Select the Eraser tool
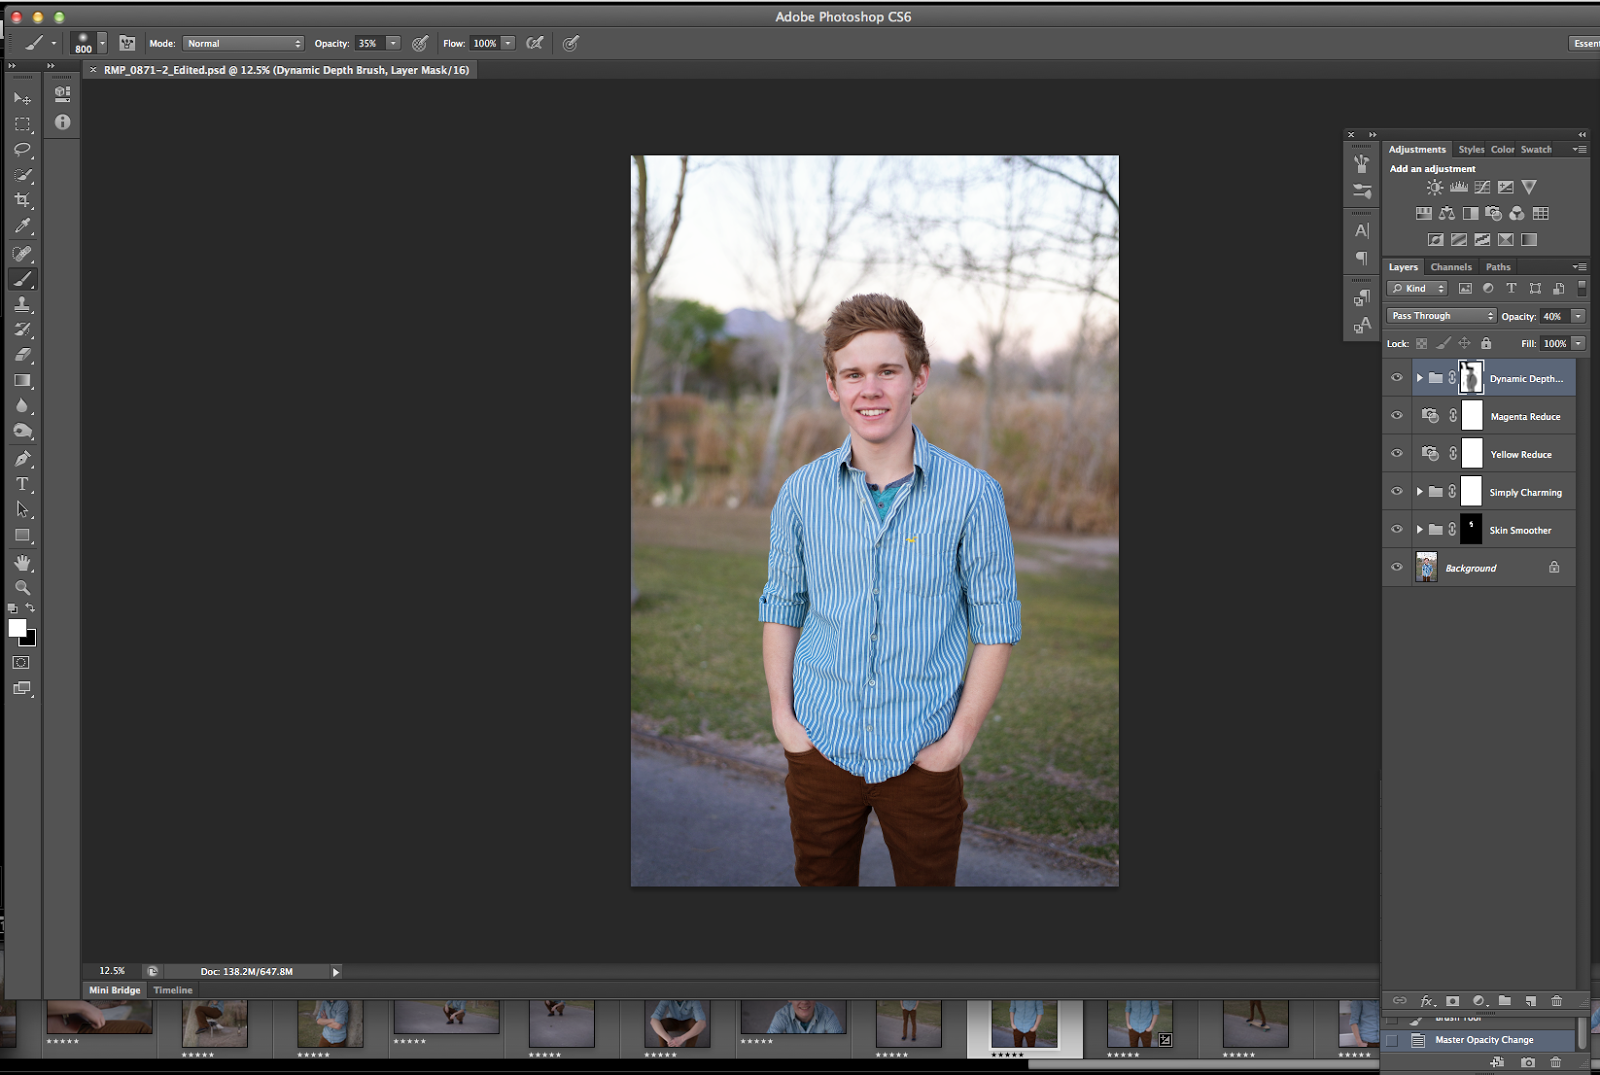1600x1075 pixels. [22, 355]
